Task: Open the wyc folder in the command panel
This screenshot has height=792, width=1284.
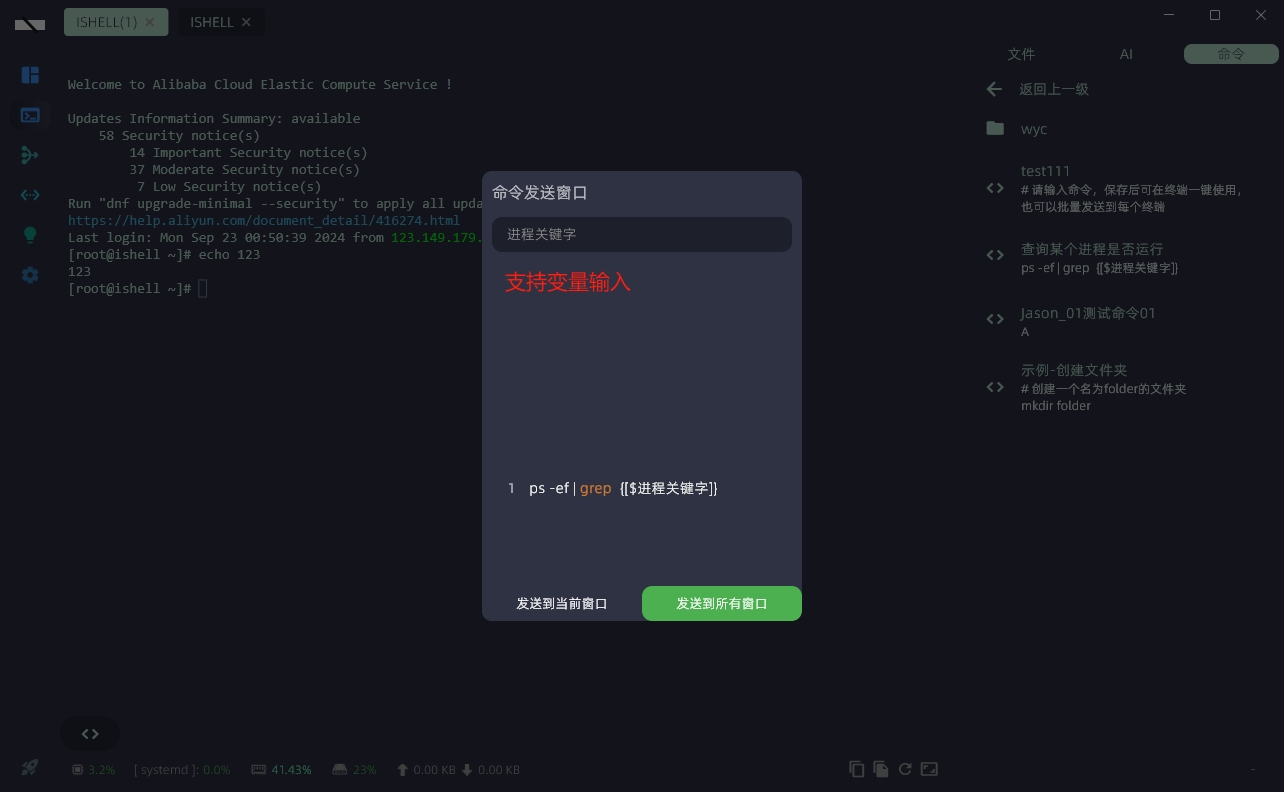Action: point(1034,129)
